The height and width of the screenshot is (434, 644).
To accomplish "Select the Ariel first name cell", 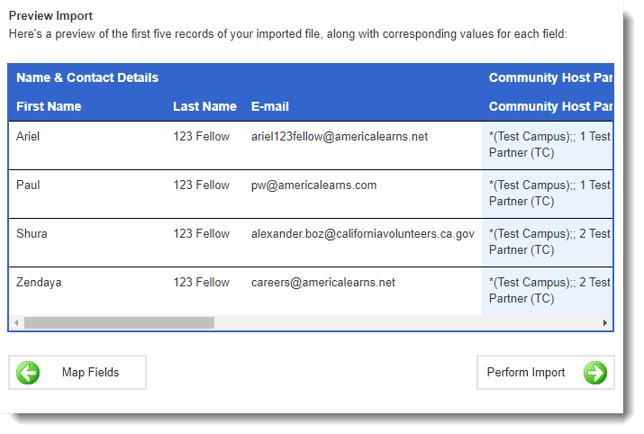I will (x=30, y=137).
